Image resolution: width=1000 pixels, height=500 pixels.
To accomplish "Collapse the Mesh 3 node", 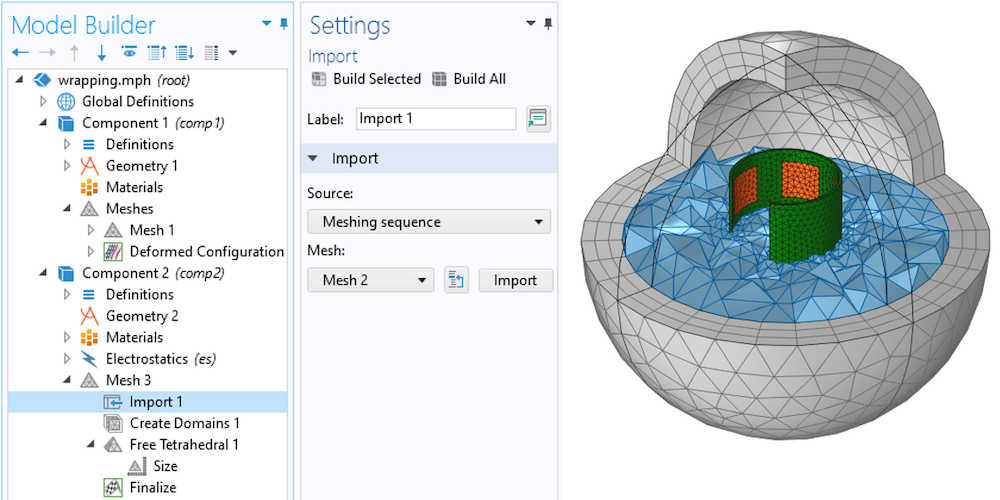I will tap(67, 380).
